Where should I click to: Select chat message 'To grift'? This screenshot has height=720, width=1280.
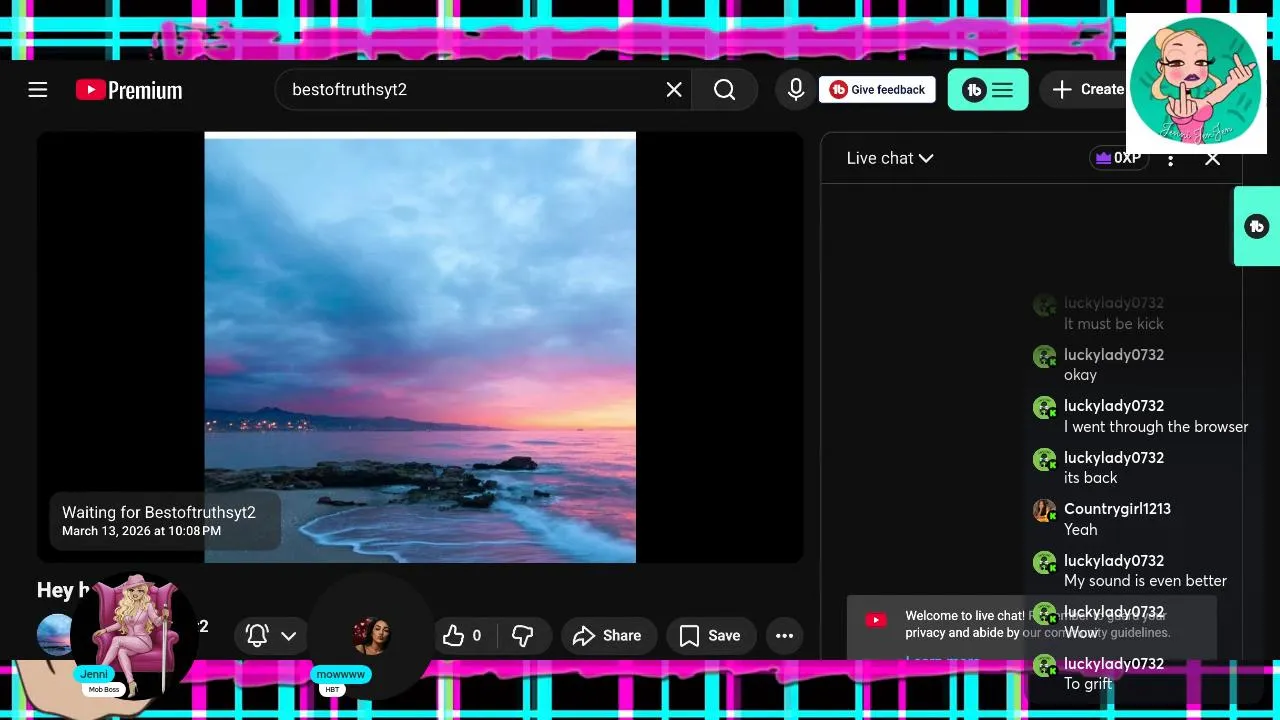tap(1088, 684)
